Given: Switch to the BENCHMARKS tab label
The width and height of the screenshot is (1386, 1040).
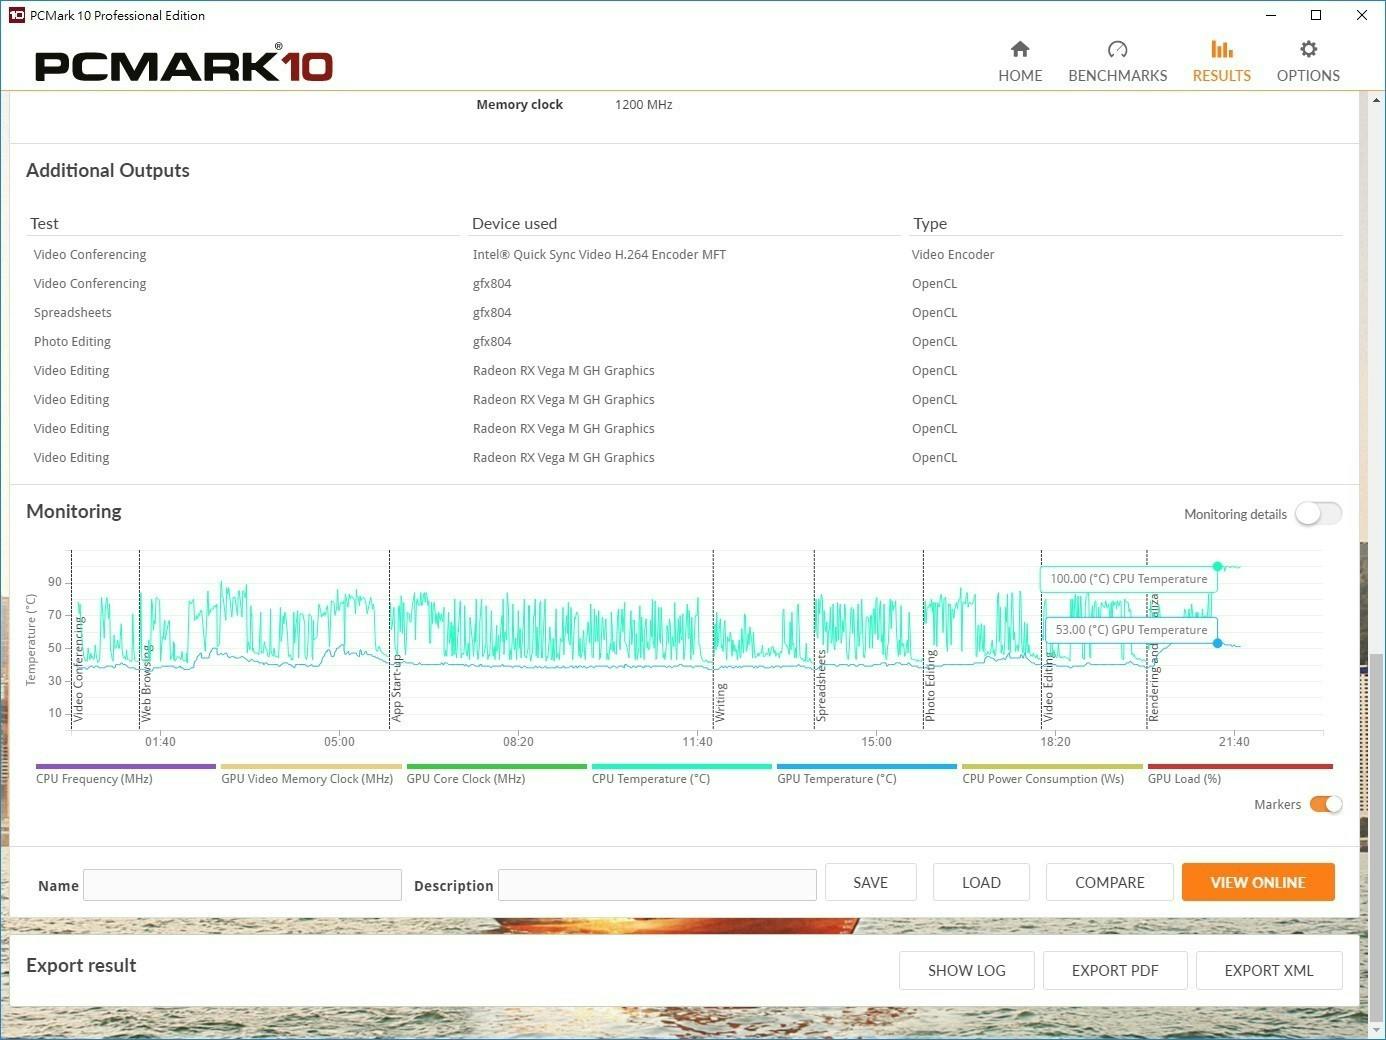Looking at the screenshot, I should click(x=1117, y=76).
